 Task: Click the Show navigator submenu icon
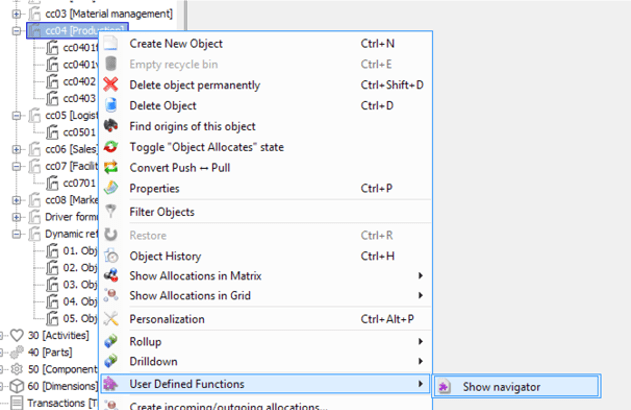point(444,387)
